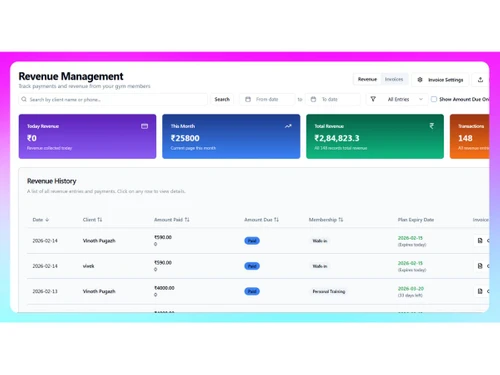Click the Amount Due sort arrows icon
The height and width of the screenshot is (375, 500).
(276, 220)
